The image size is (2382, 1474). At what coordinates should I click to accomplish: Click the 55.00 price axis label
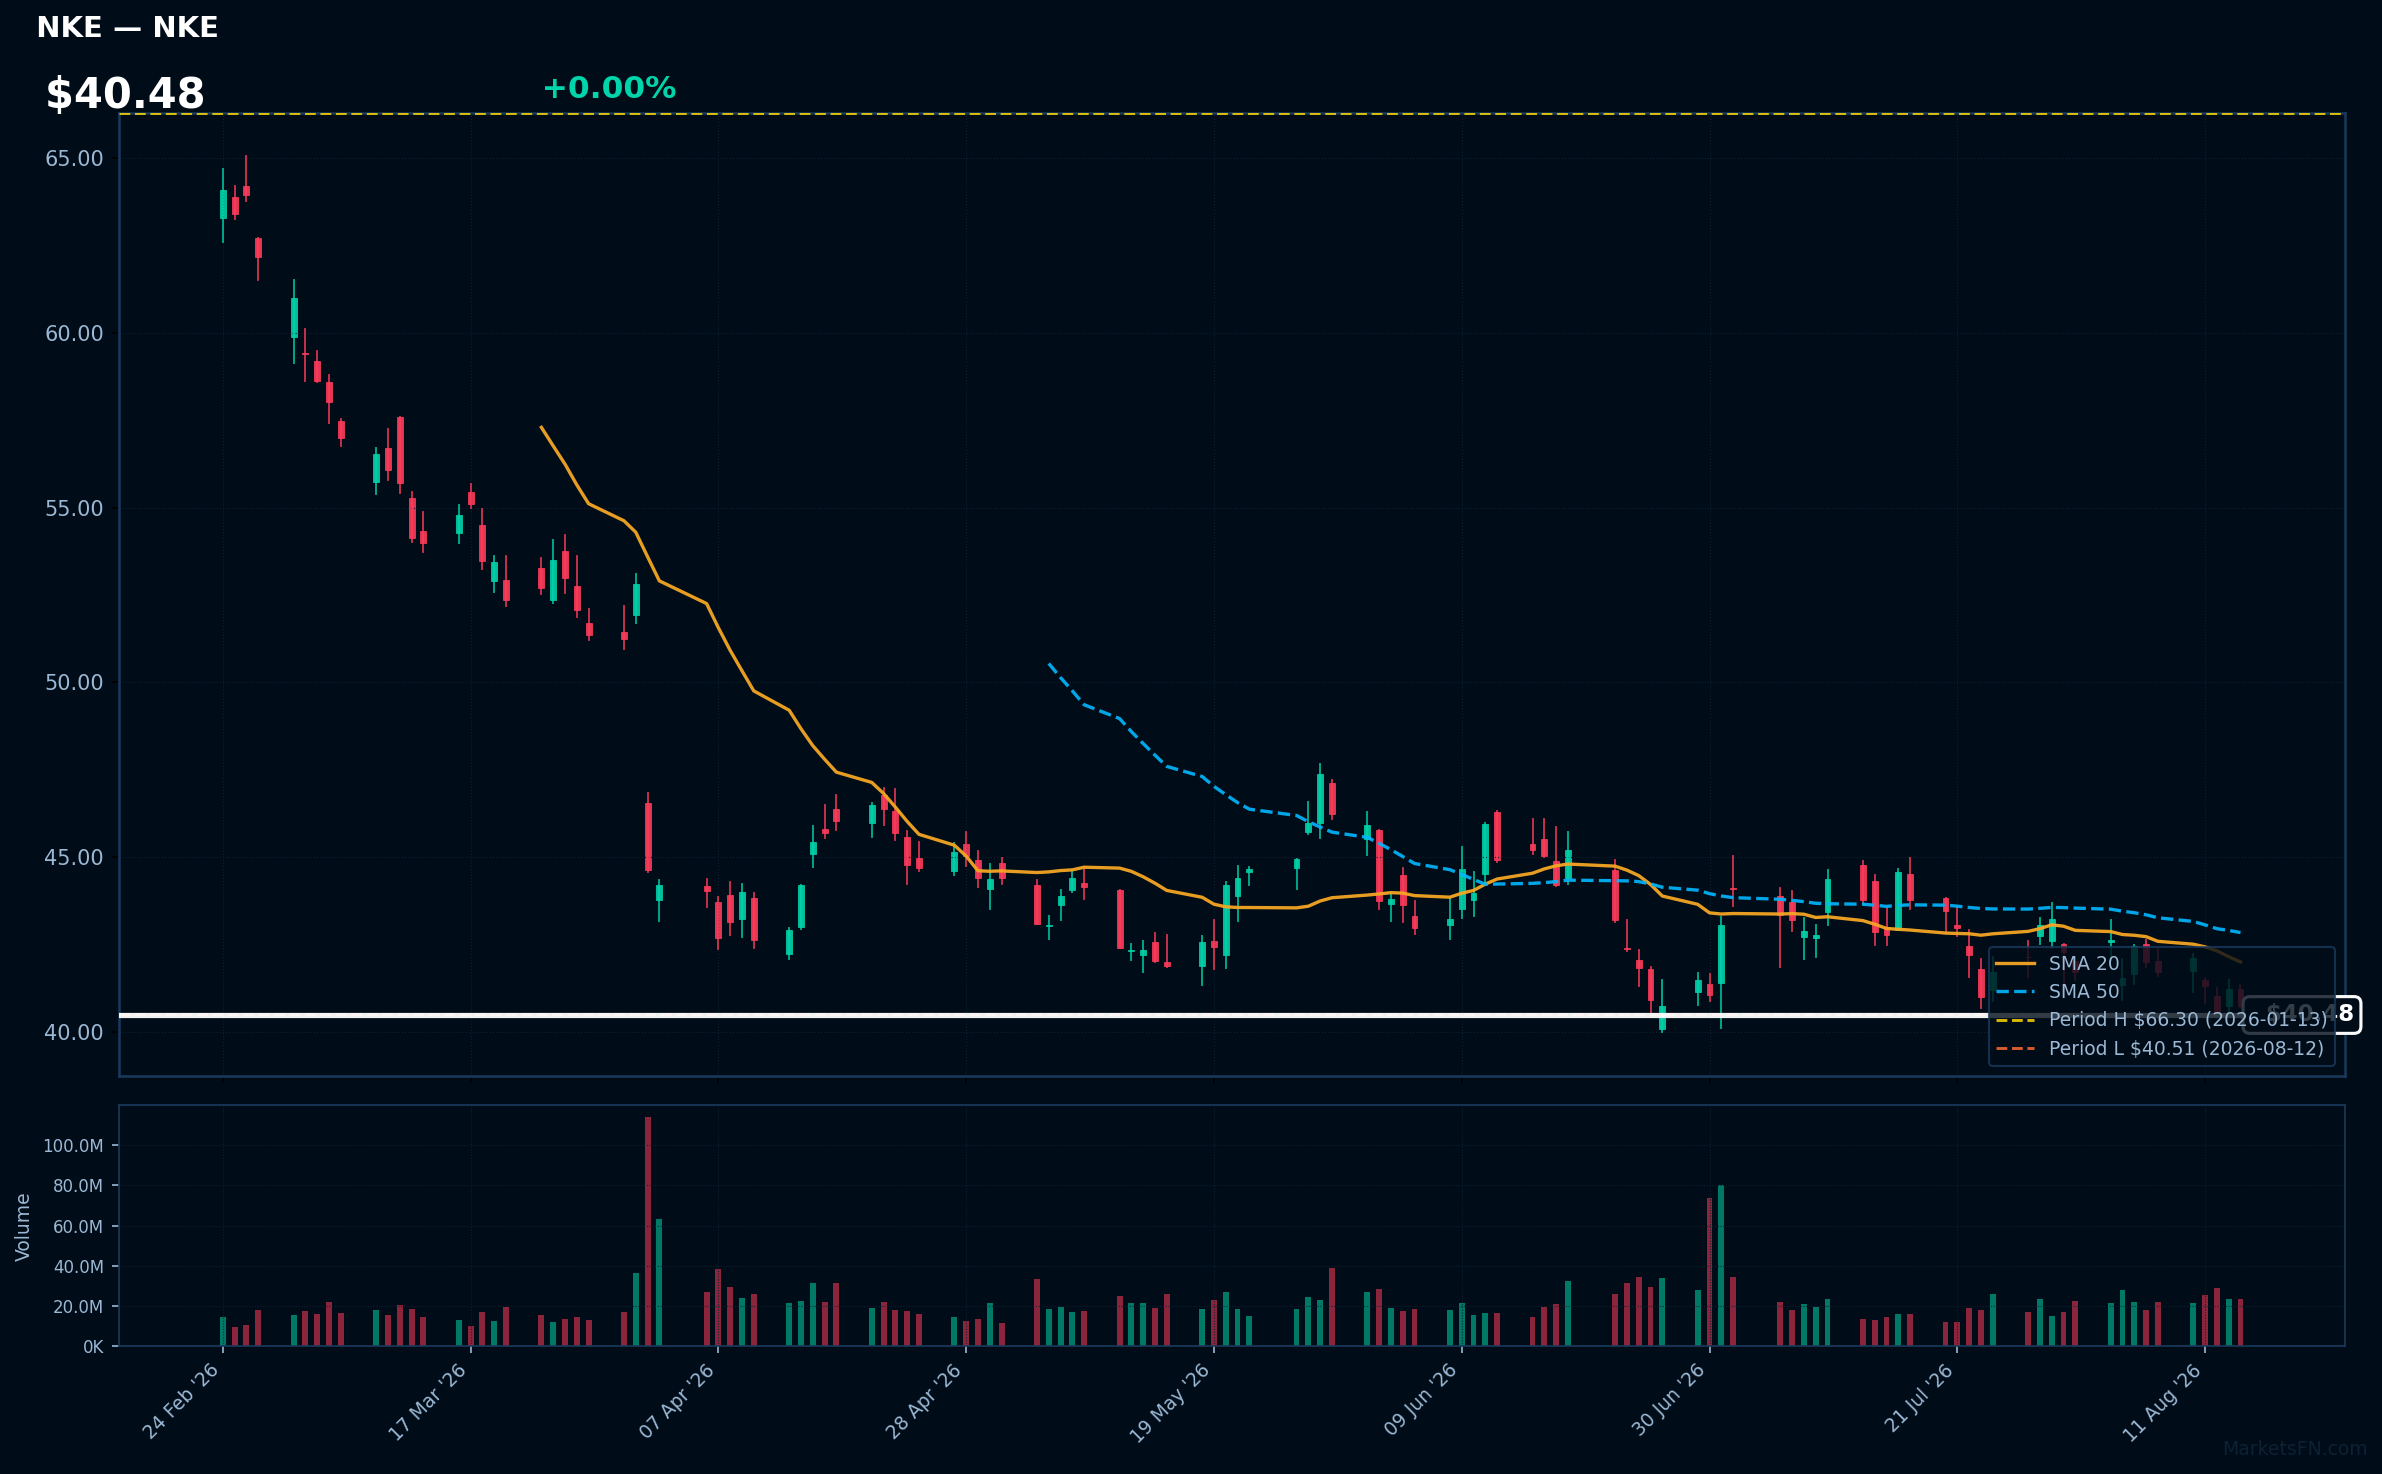[74, 509]
